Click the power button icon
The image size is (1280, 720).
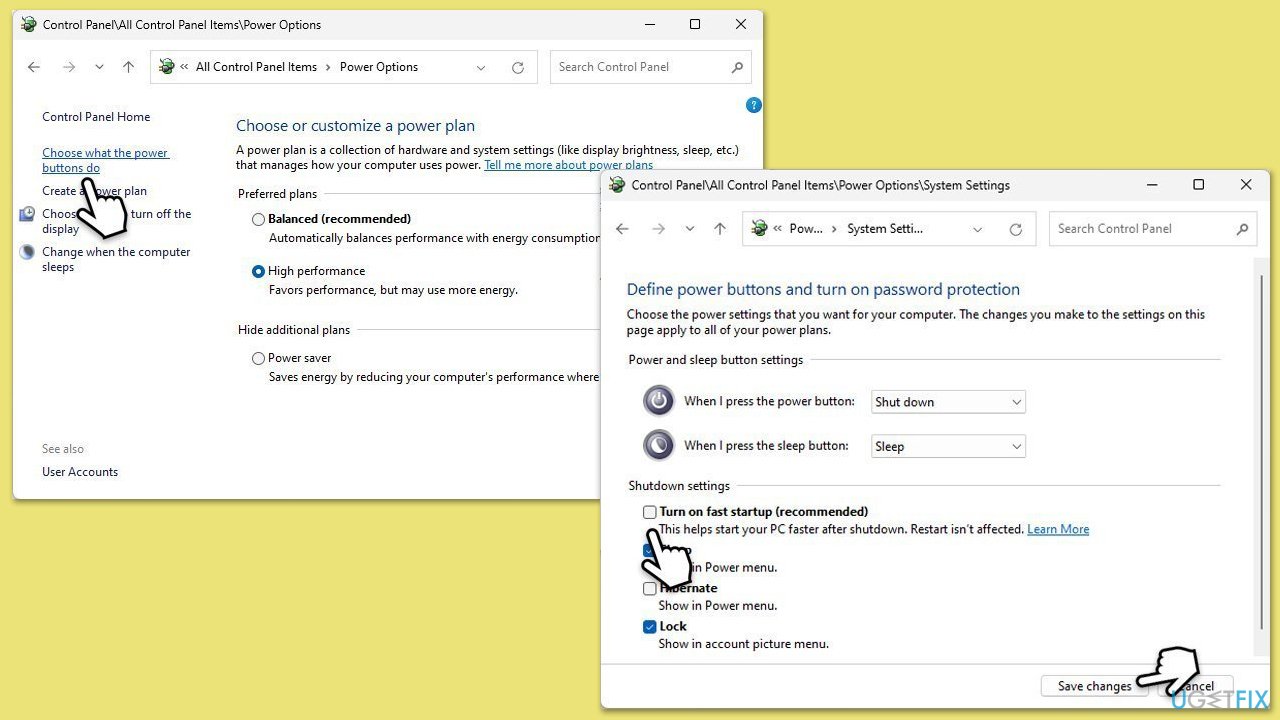click(x=658, y=401)
